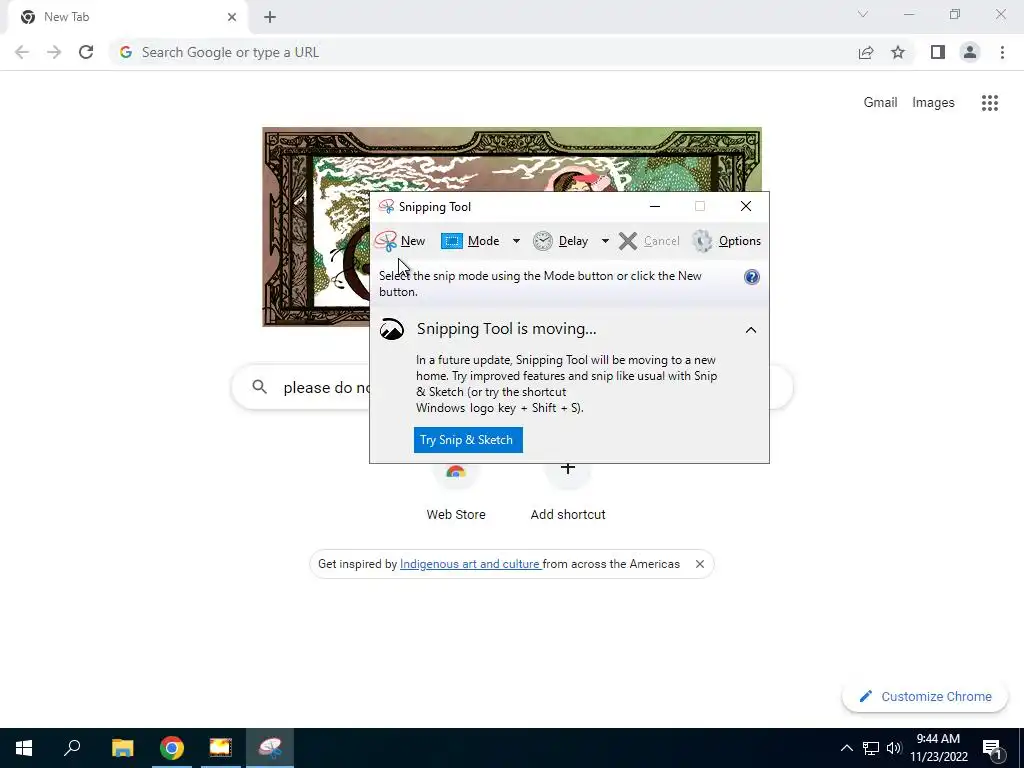This screenshot has height=768, width=1024.
Task: Open Google Images link
Action: pos(933,103)
